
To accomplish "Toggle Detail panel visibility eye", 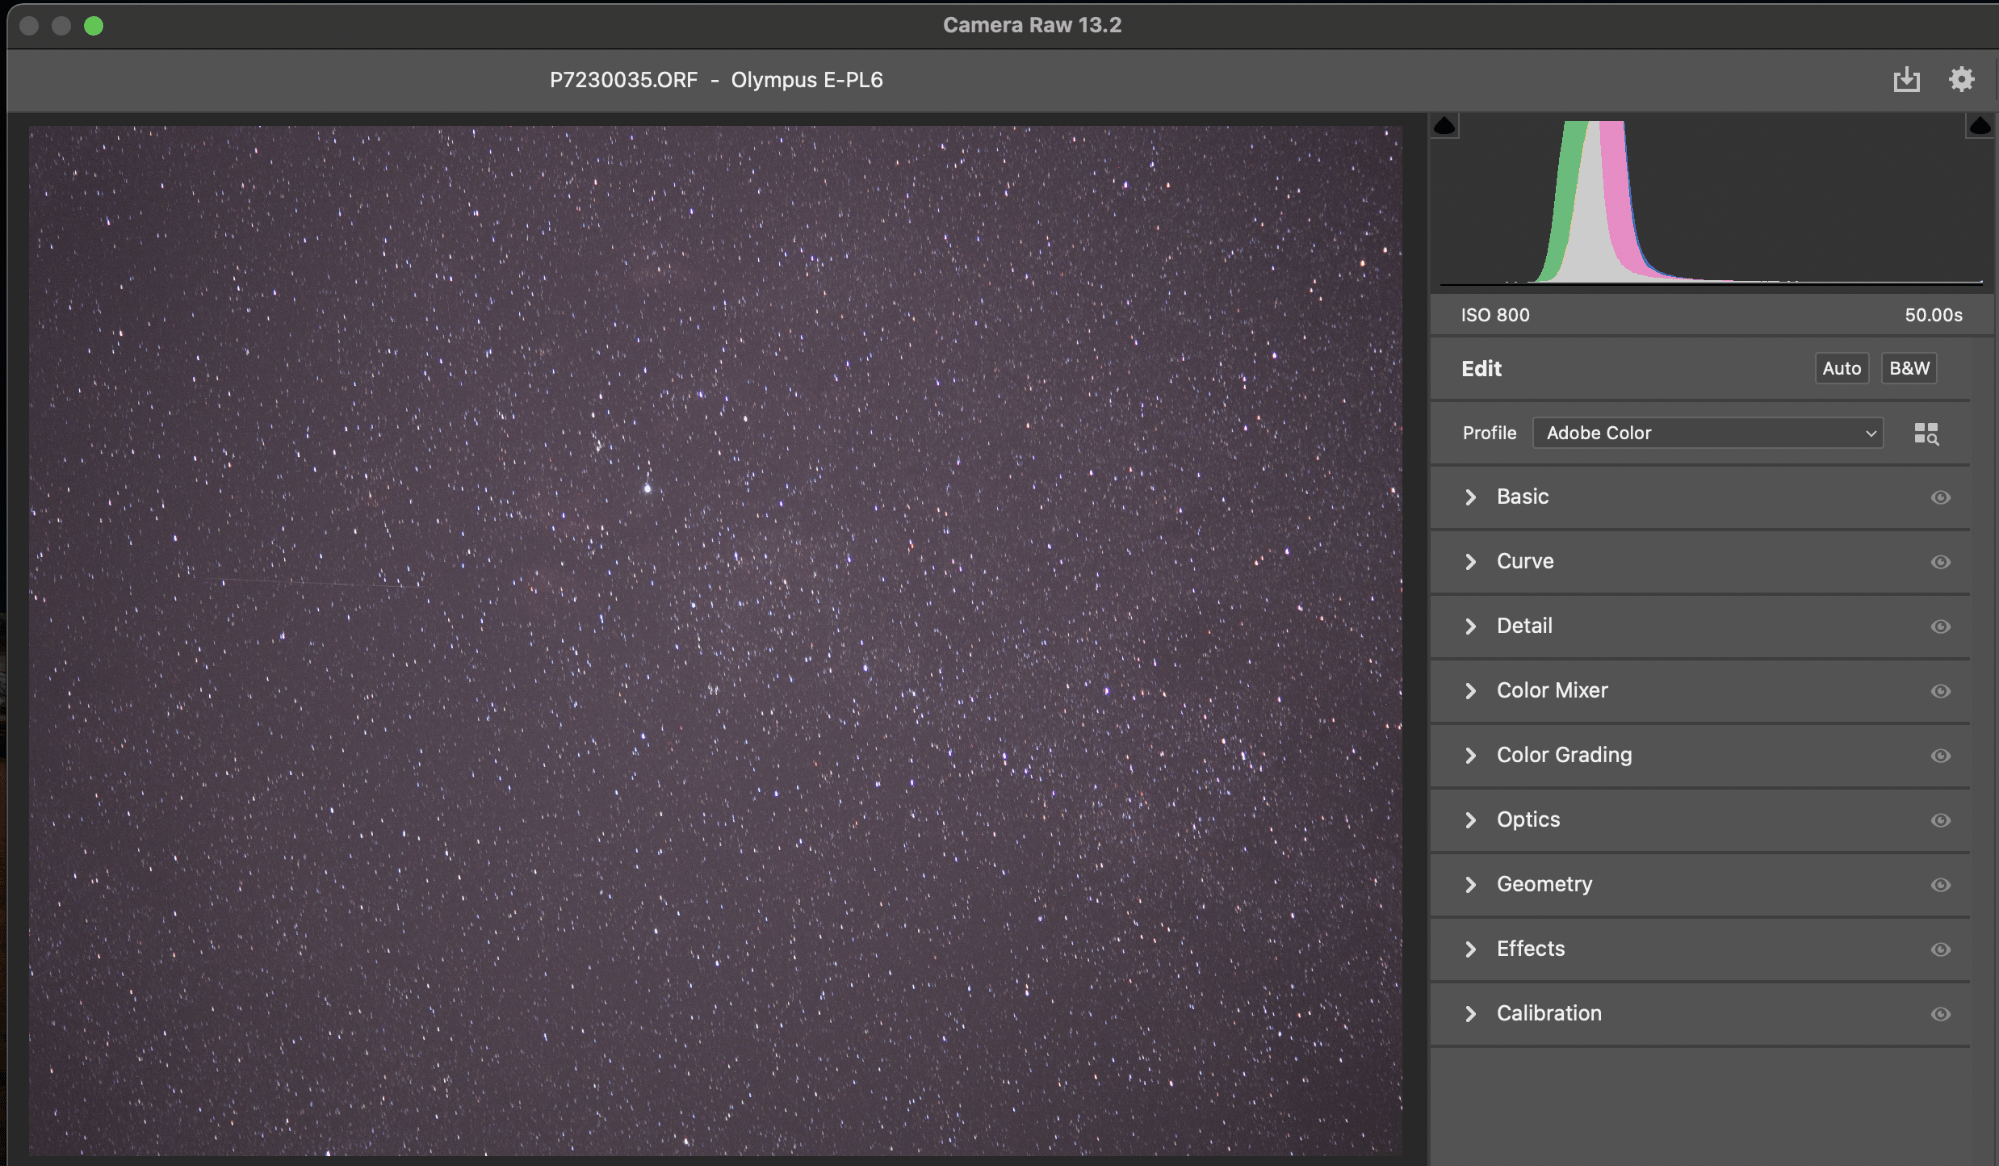I will click(1940, 626).
